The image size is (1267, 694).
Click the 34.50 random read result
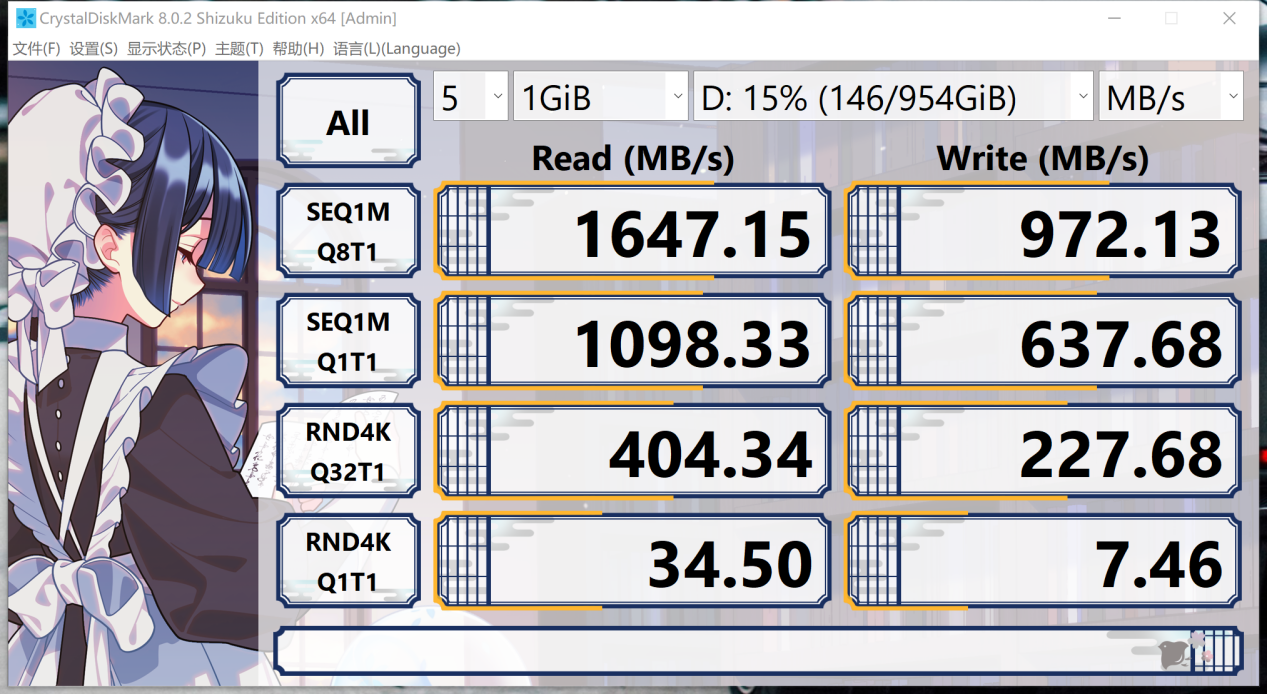point(633,561)
